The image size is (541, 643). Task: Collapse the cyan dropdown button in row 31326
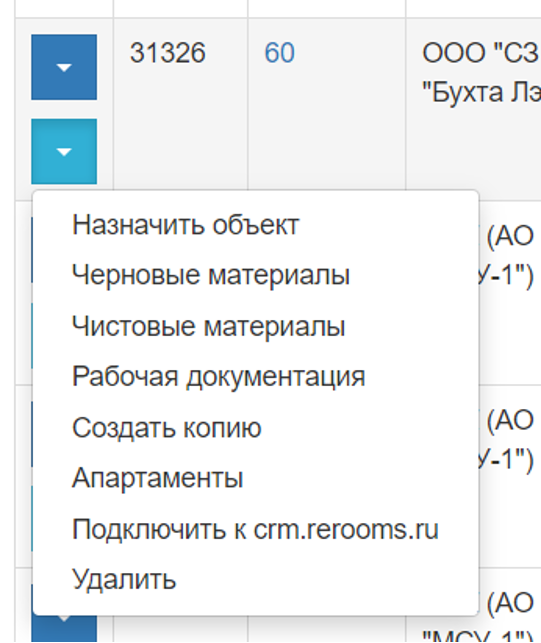click(64, 152)
